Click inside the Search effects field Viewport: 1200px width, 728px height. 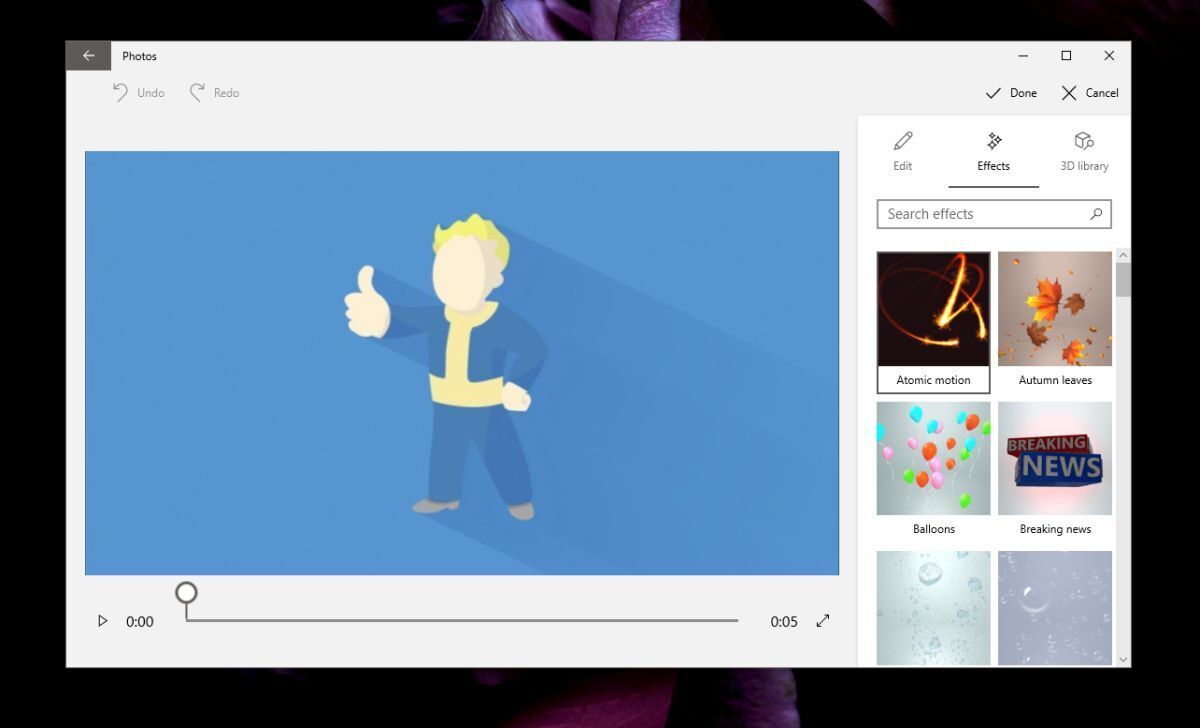tap(980, 214)
